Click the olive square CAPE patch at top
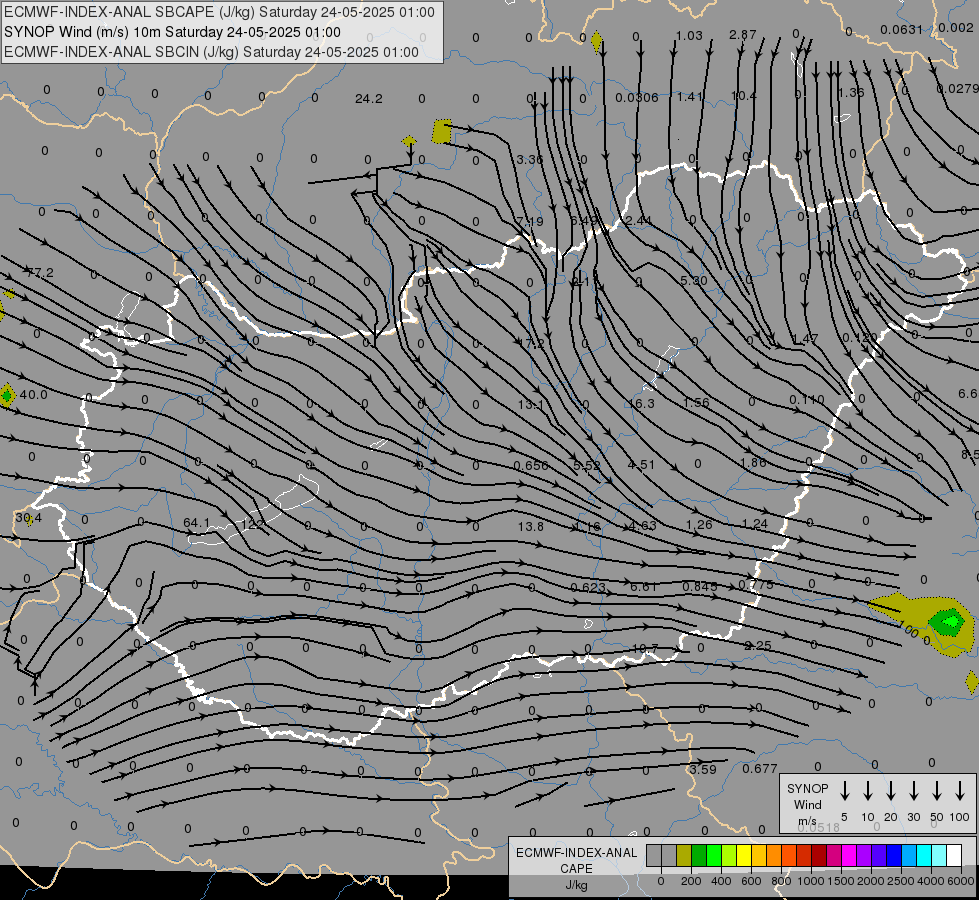This screenshot has height=900, width=979. [x=442, y=132]
